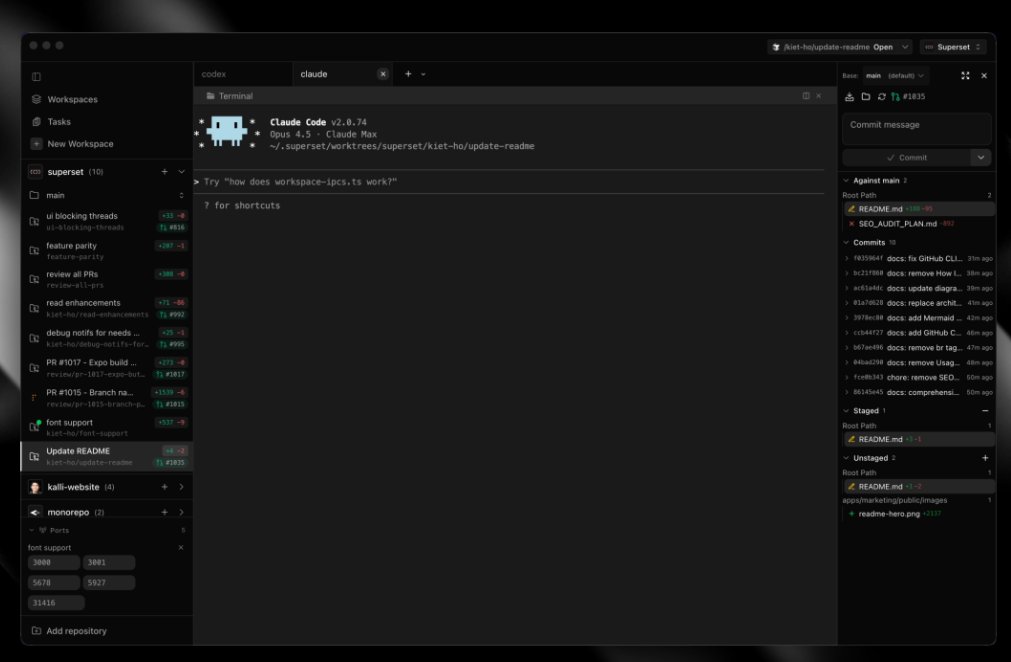Stage all files in Unstaged section
1011x662 pixels.
tap(985, 458)
